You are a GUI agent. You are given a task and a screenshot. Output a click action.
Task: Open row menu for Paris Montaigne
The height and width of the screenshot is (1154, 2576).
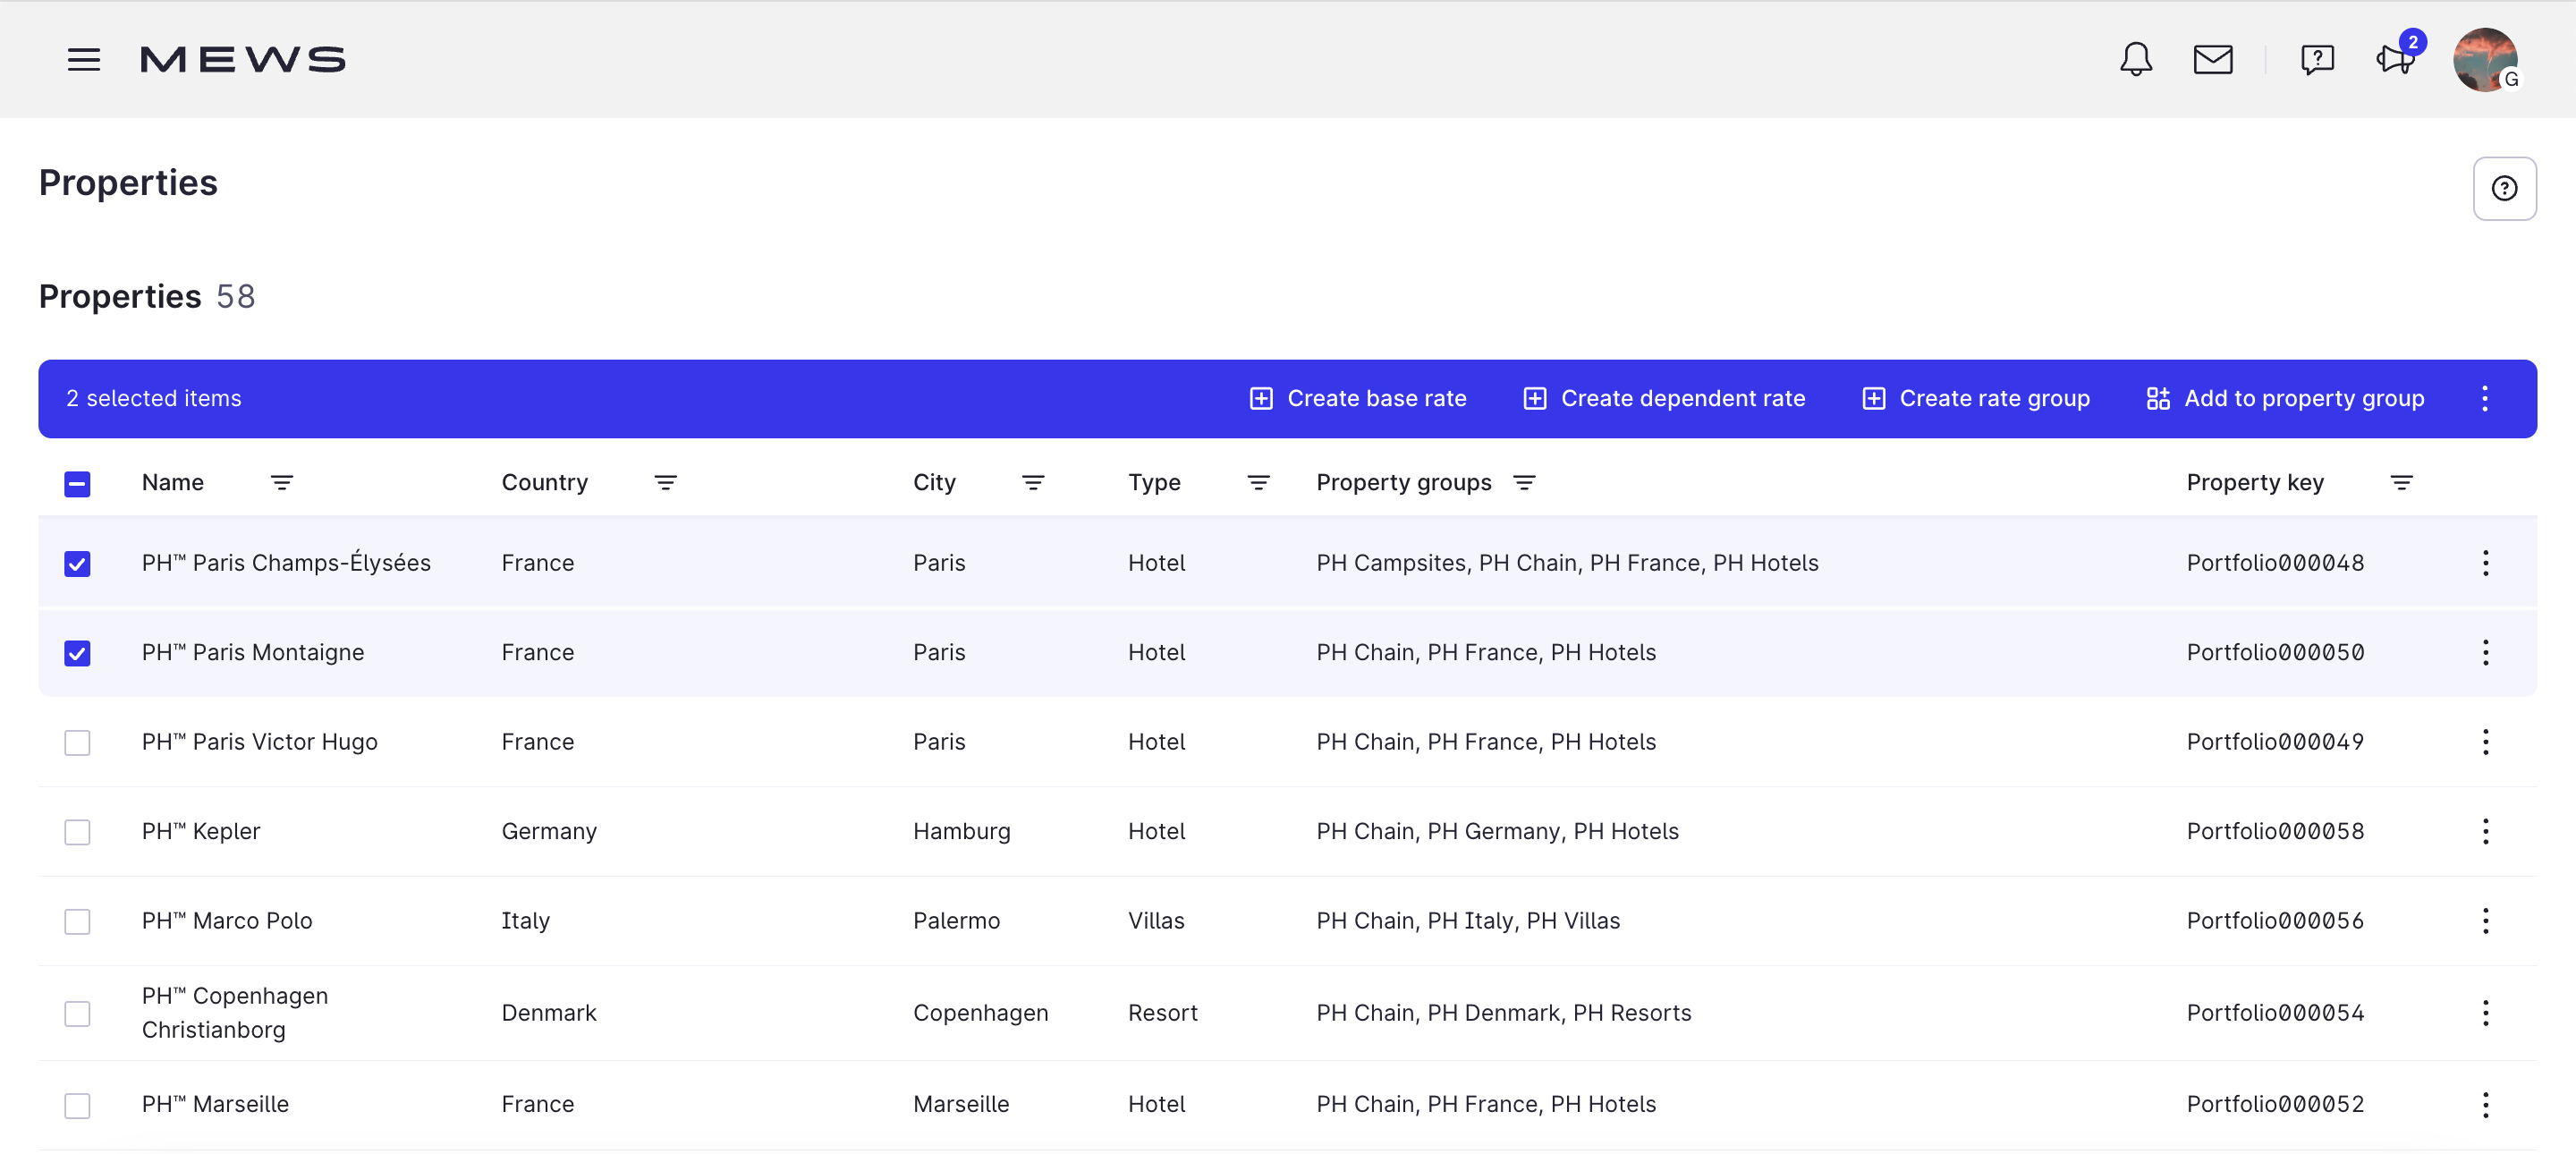click(2485, 653)
